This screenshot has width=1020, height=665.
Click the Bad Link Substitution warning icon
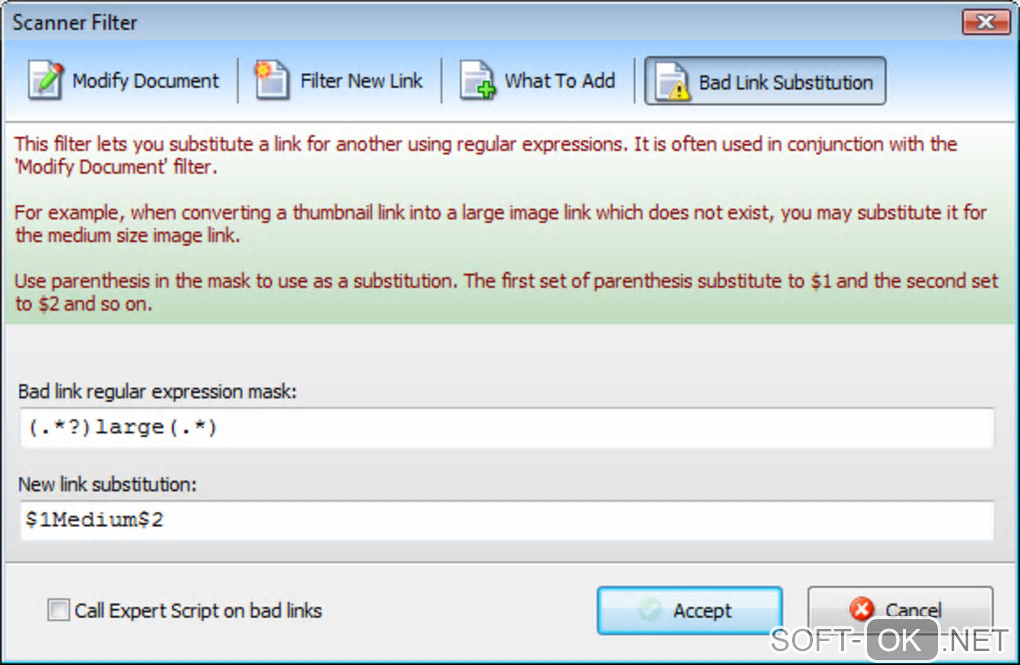[x=672, y=82]
